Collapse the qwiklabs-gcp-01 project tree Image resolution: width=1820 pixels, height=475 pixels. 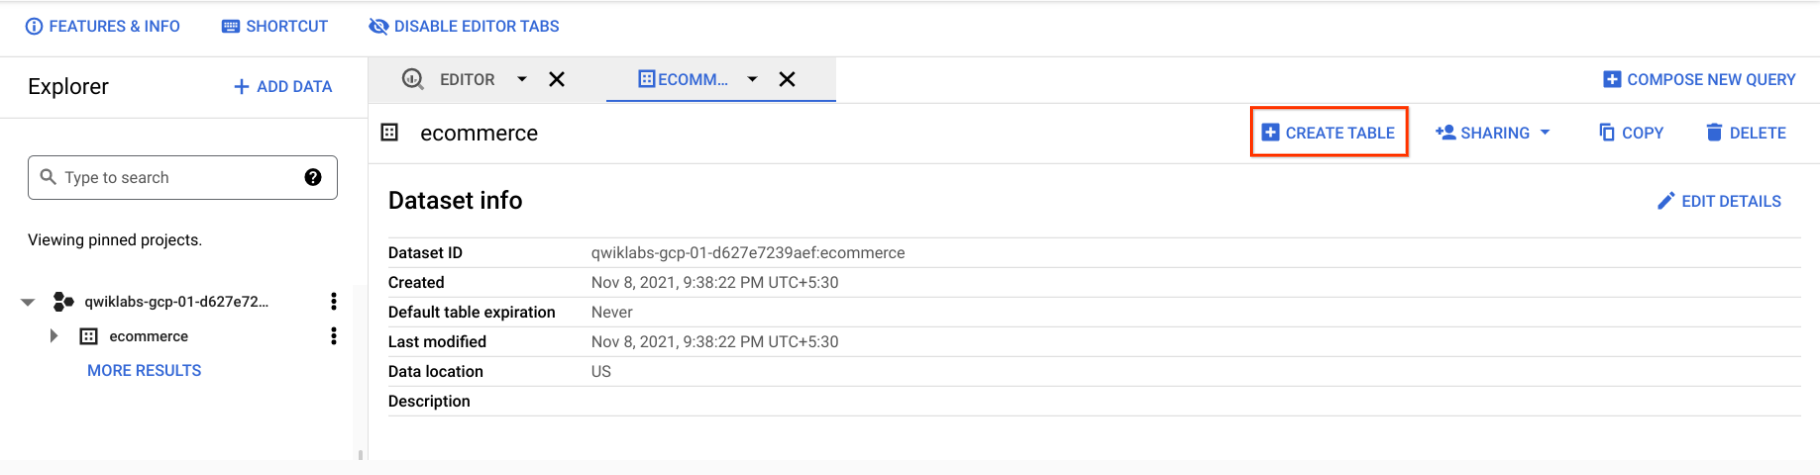(28, 301)
